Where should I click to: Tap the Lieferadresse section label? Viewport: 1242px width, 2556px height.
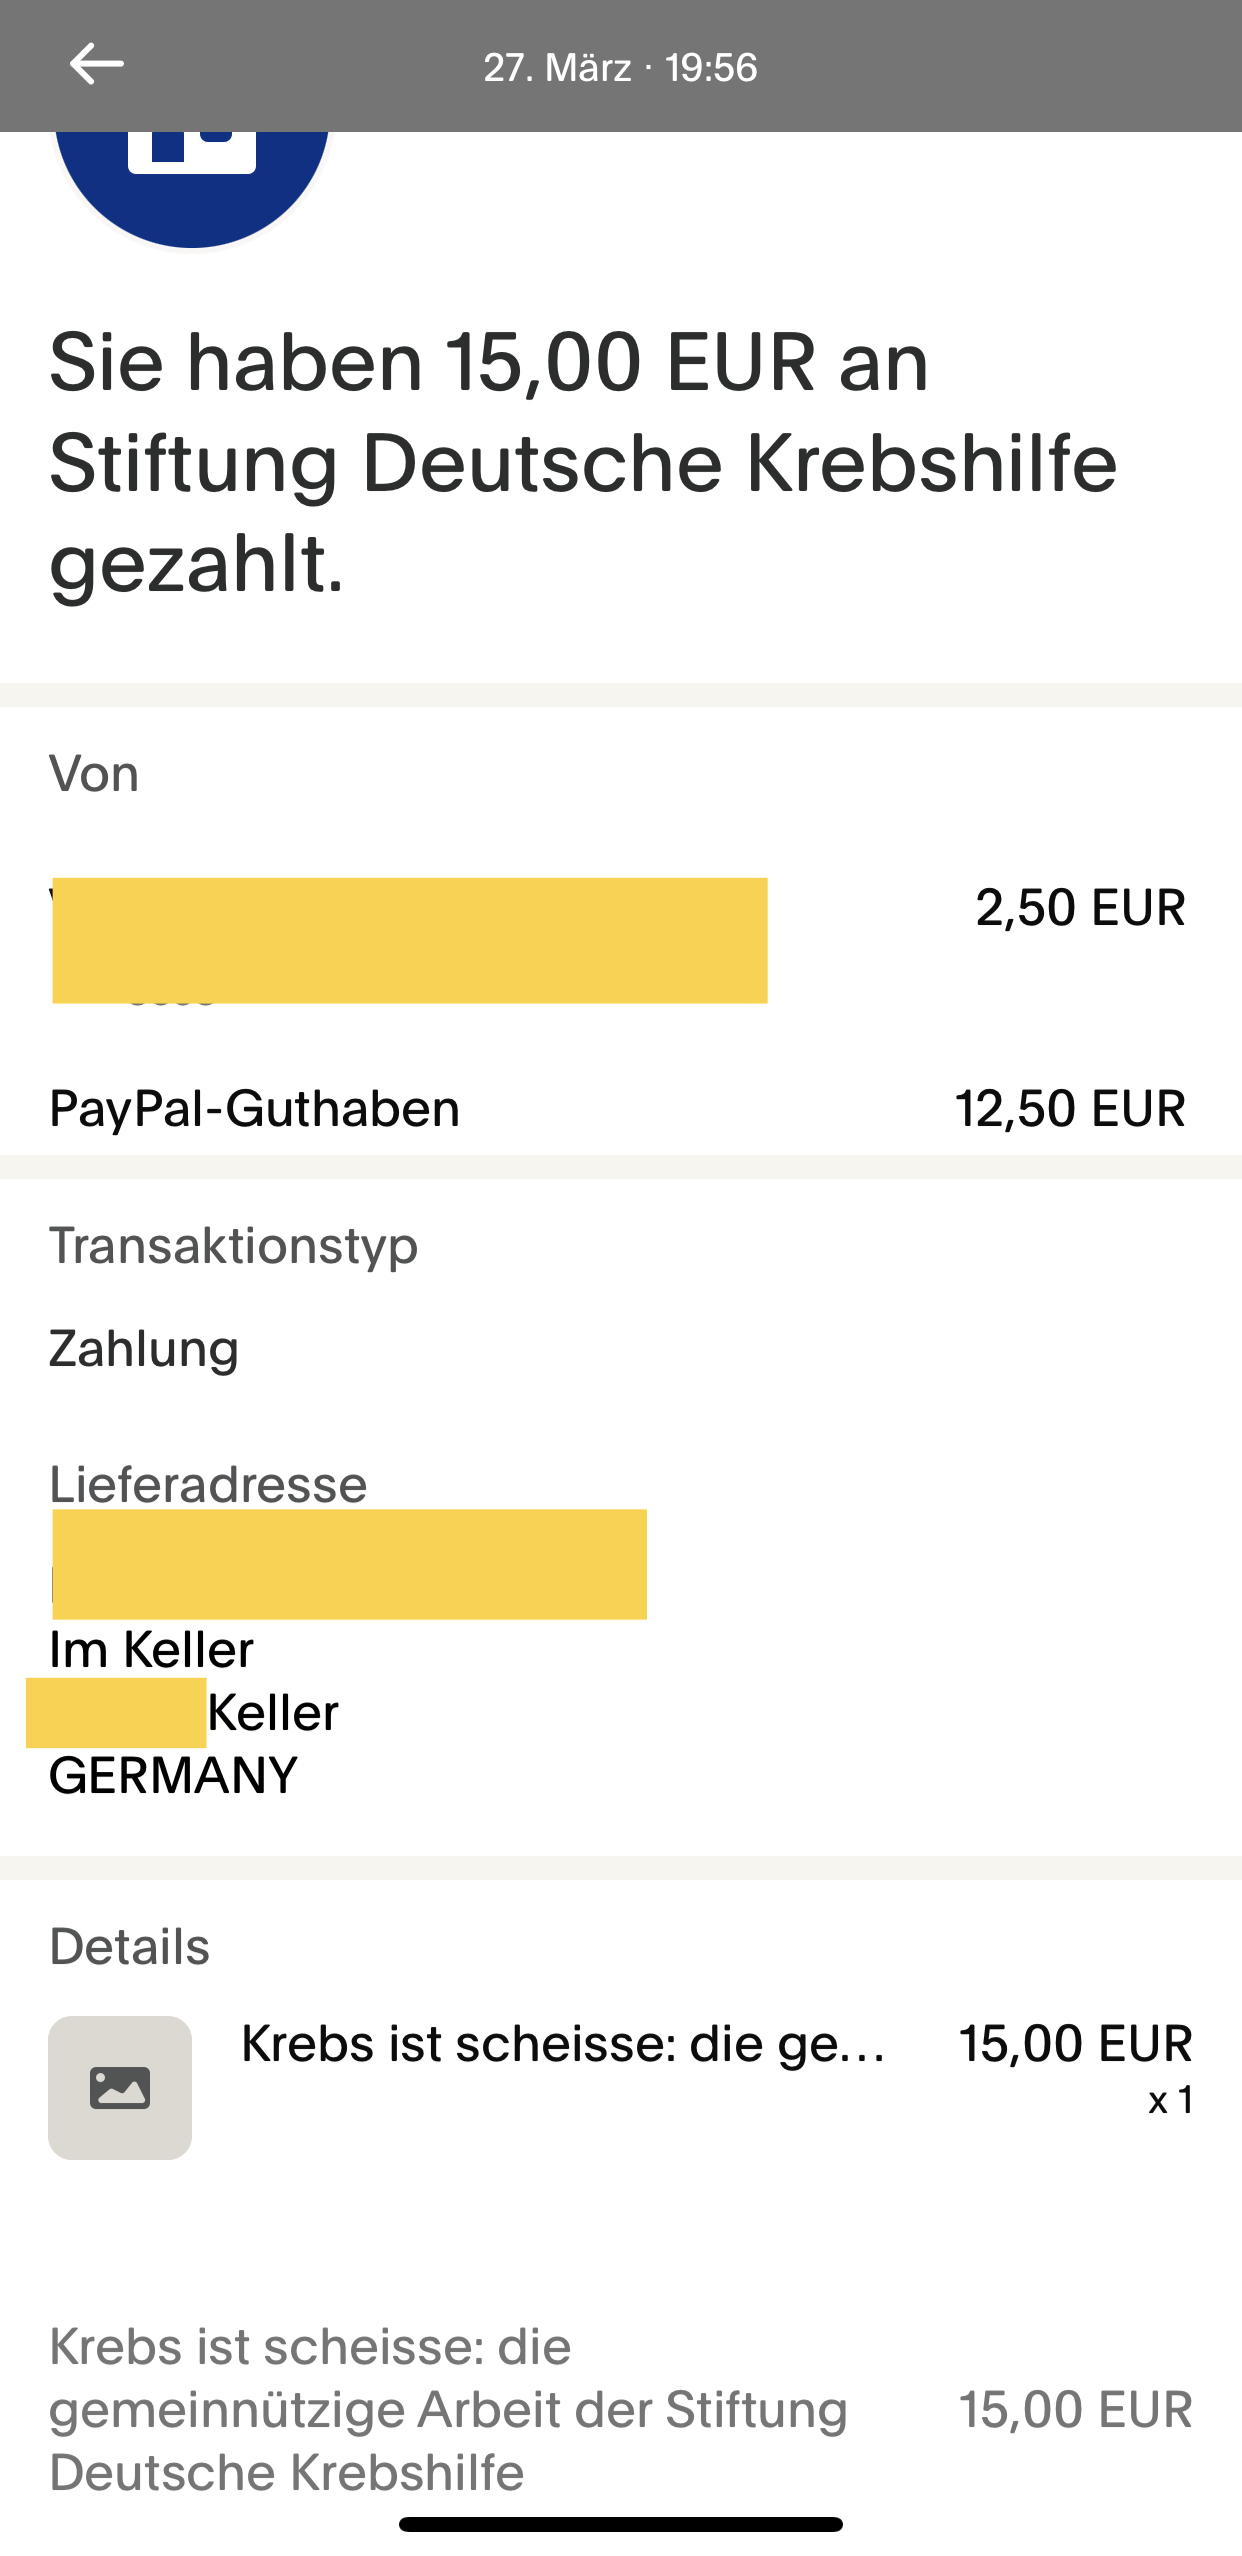coord(208,1484)
